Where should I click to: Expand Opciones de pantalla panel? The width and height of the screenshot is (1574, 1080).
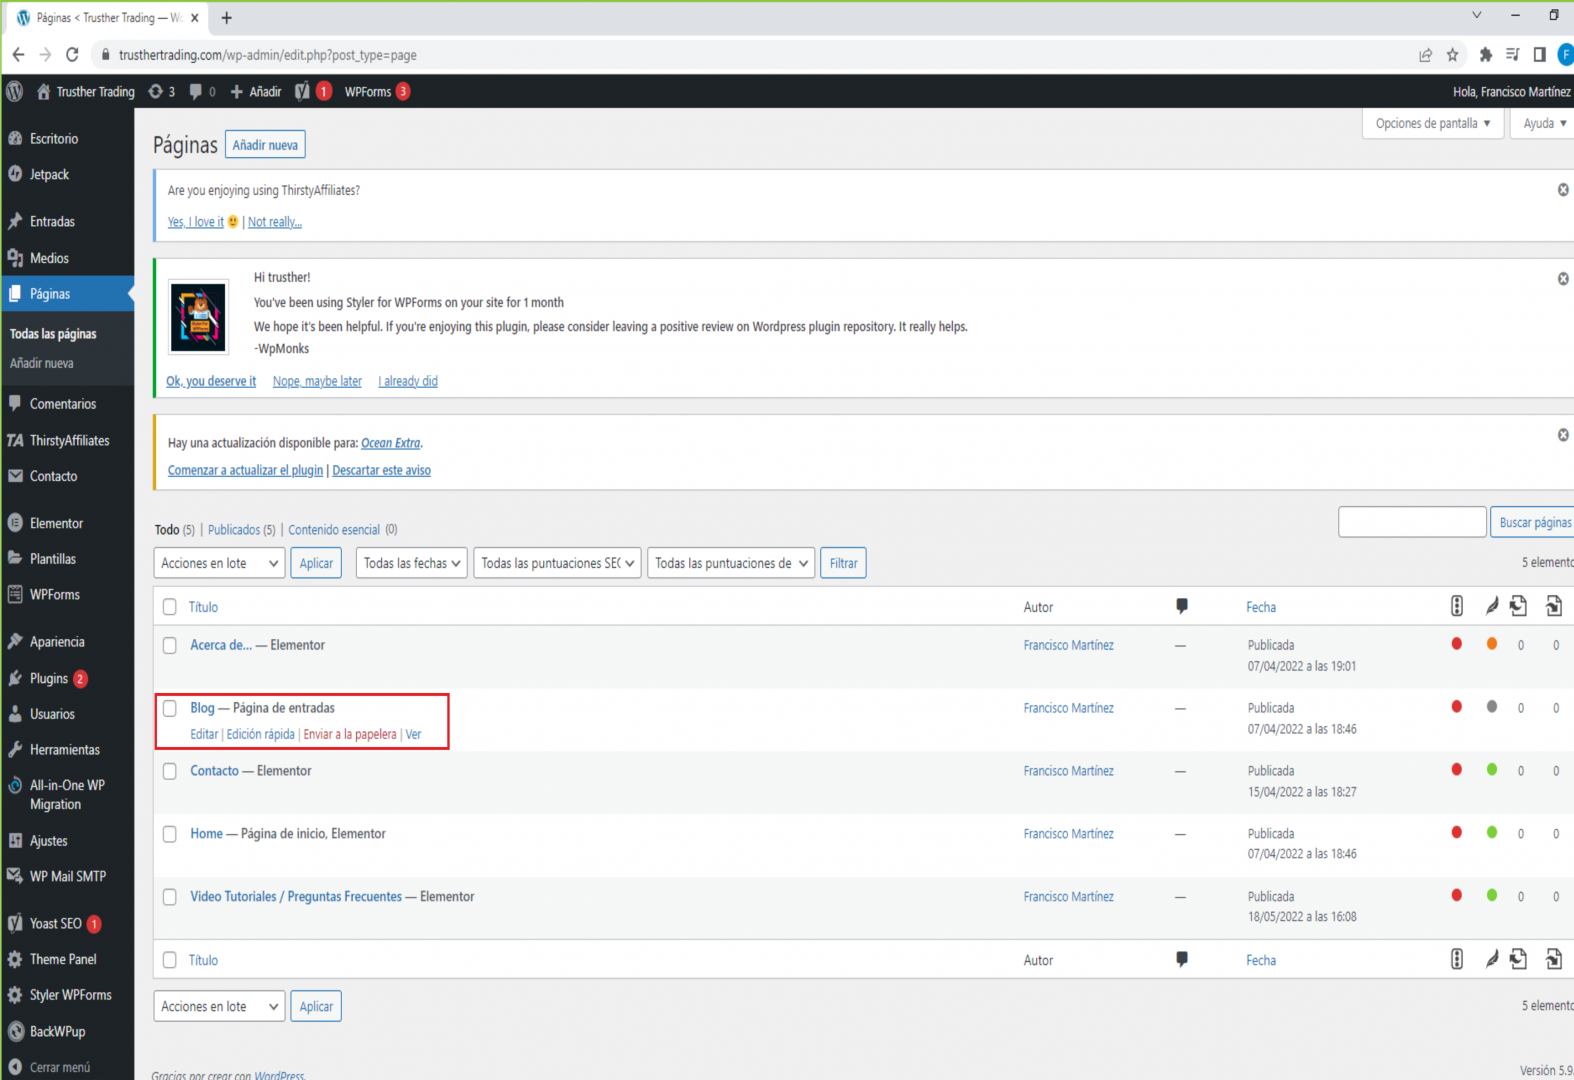(1433, 123)
